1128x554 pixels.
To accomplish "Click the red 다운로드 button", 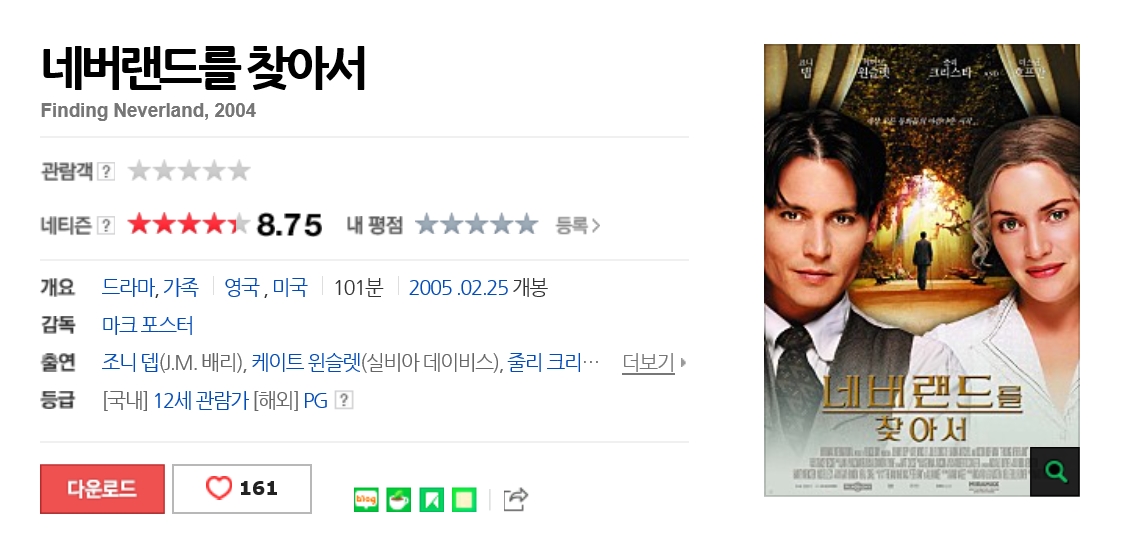I will 102,489.
